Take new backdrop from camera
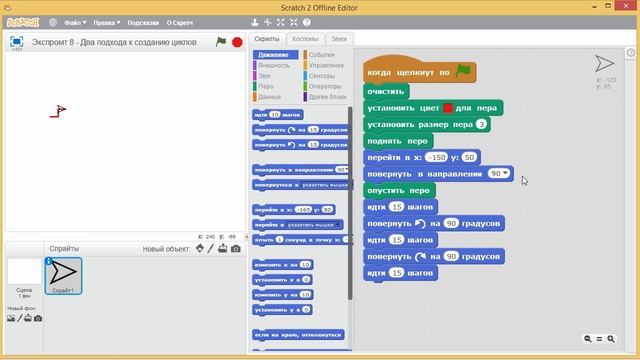Screen dimensions: 640x360 point(38,318)
